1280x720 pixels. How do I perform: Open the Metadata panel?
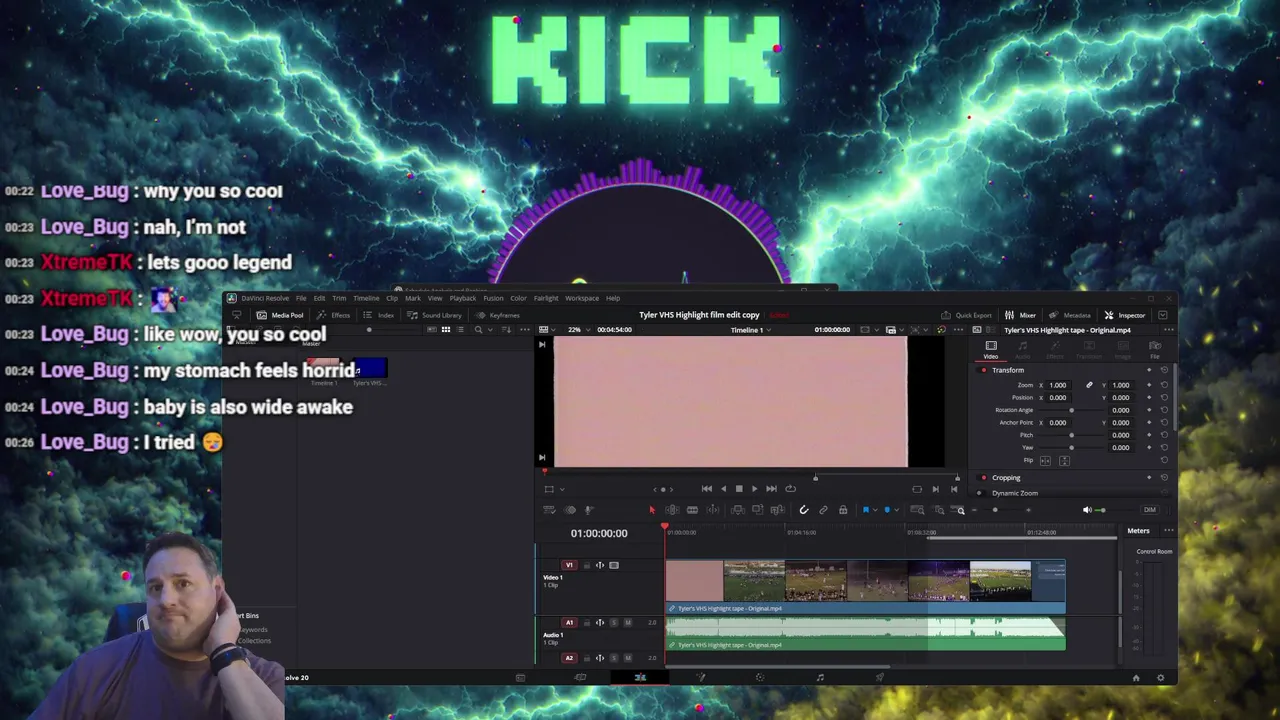1071,315
